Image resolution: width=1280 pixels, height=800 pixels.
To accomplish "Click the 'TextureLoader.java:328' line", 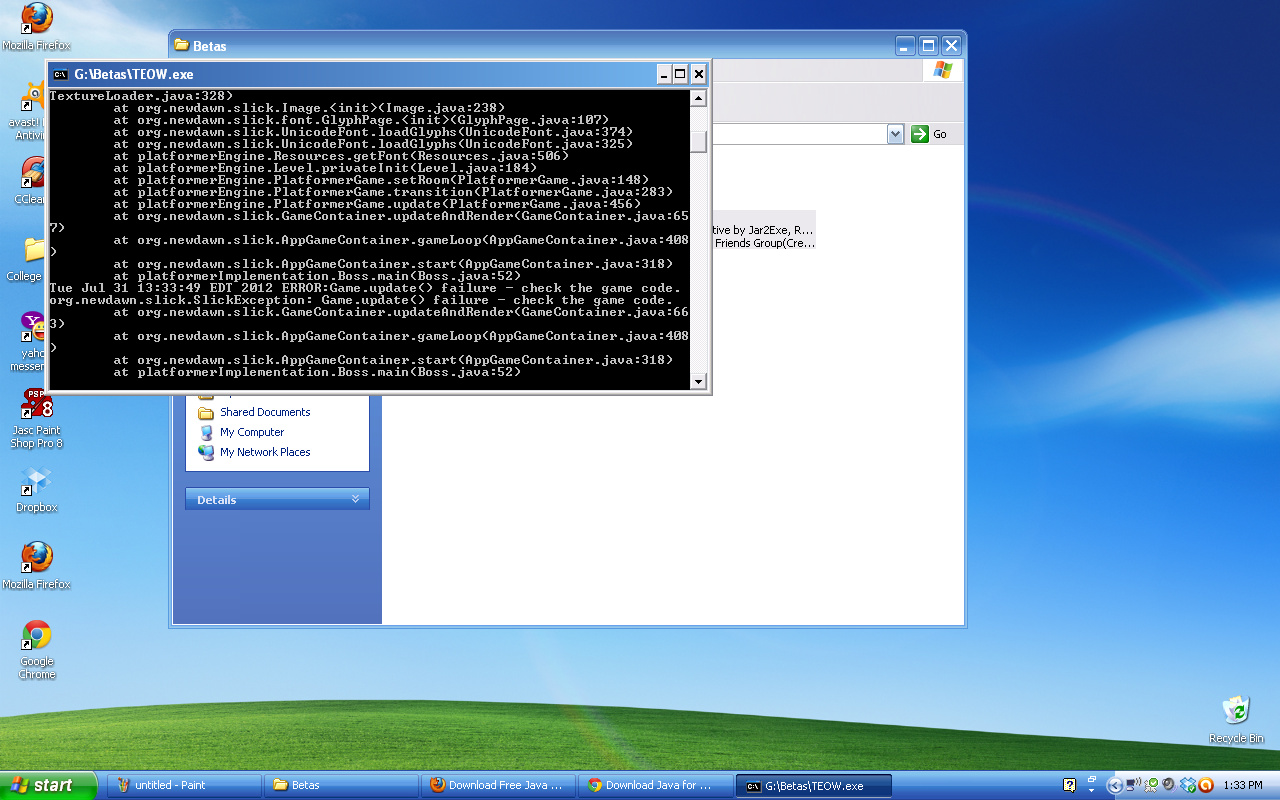I will point(141,96).
